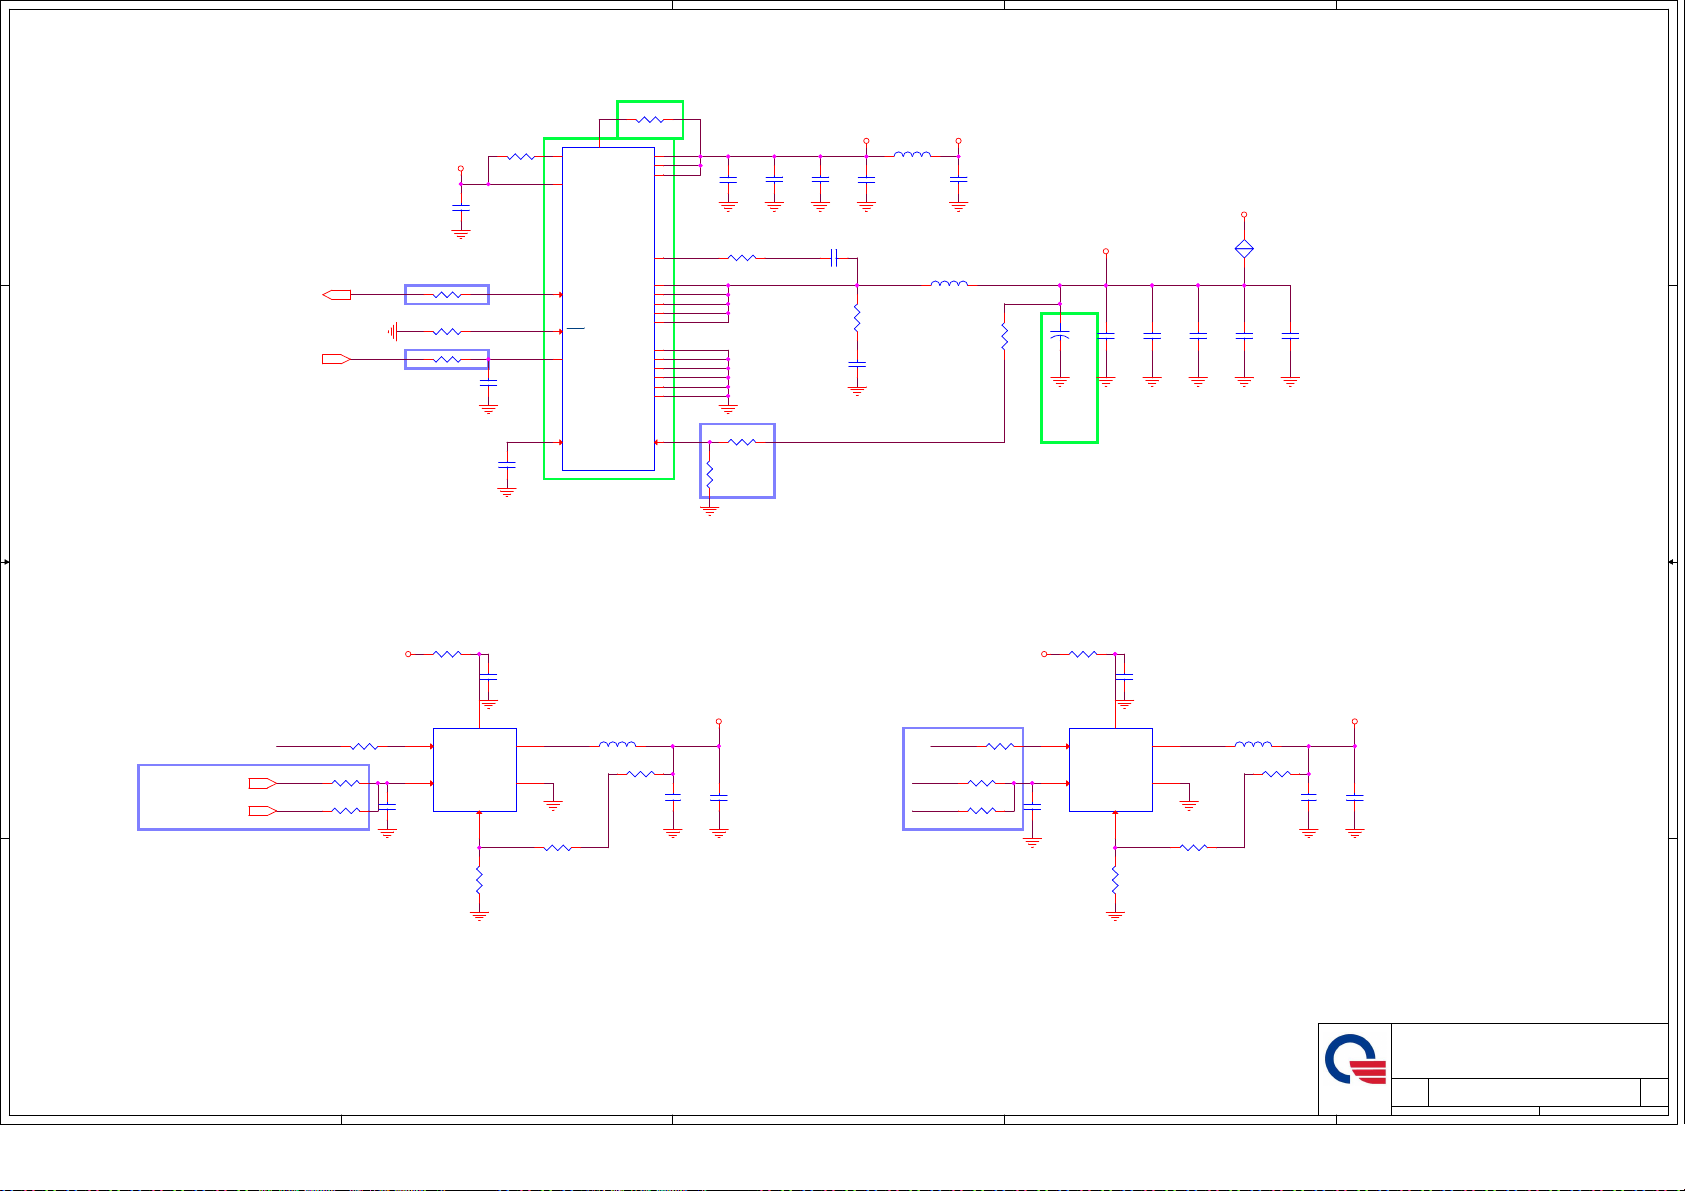Click the sideways ground symbol left of IC
1685x1191 pixels.
[394, 331]
